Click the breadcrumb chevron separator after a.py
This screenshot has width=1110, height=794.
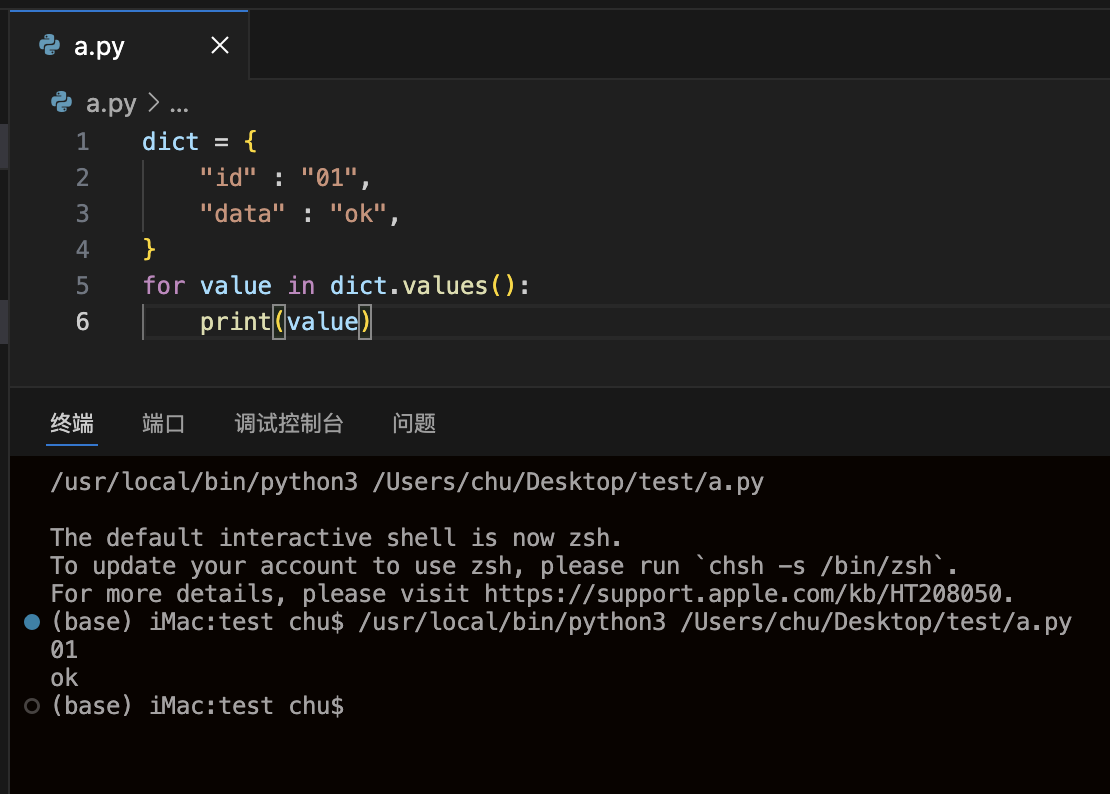[154, 103]
